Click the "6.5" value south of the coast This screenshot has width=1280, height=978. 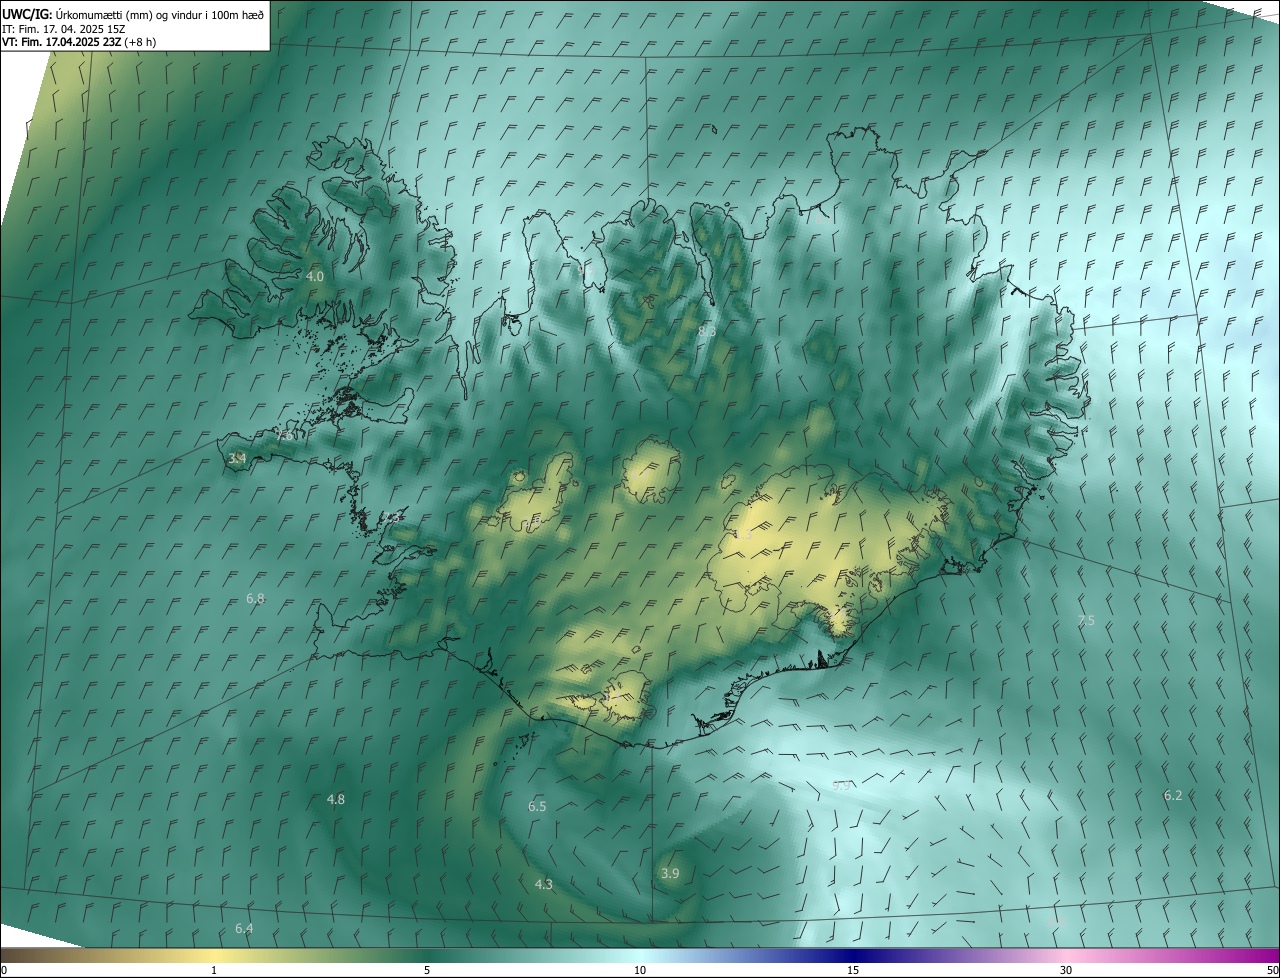[537, 806]
